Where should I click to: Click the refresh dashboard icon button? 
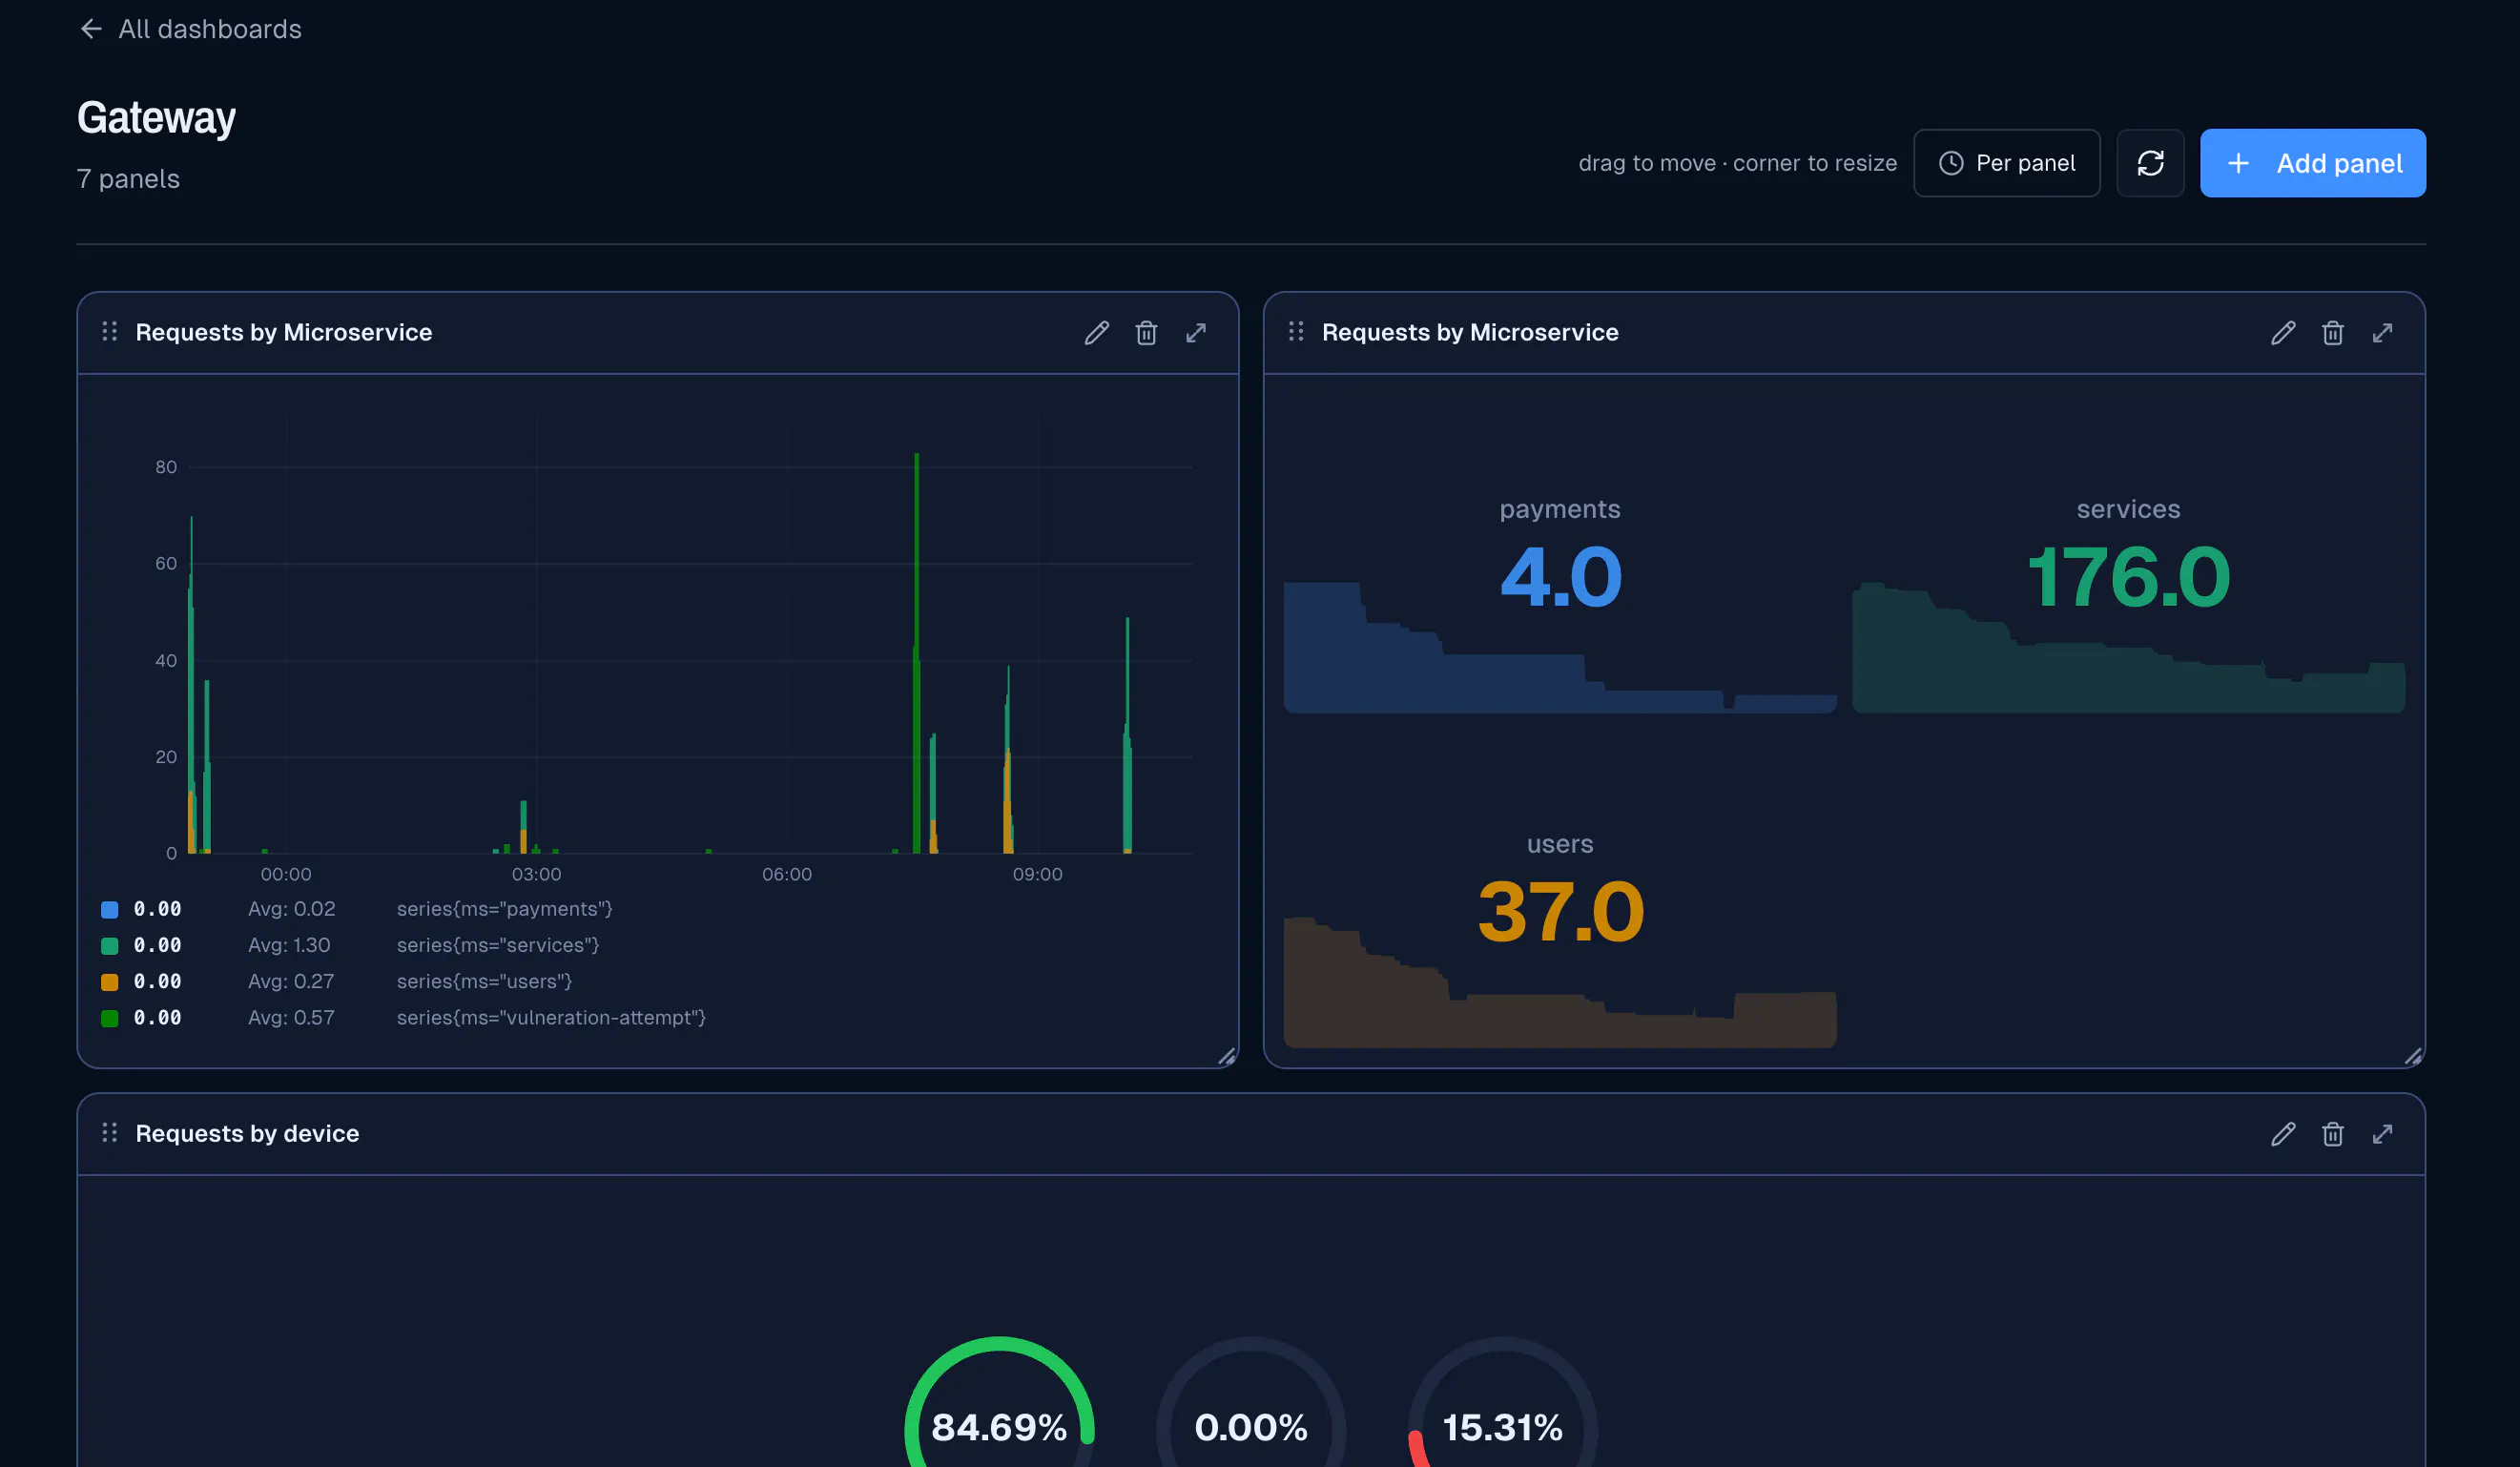coord(2151,163)
